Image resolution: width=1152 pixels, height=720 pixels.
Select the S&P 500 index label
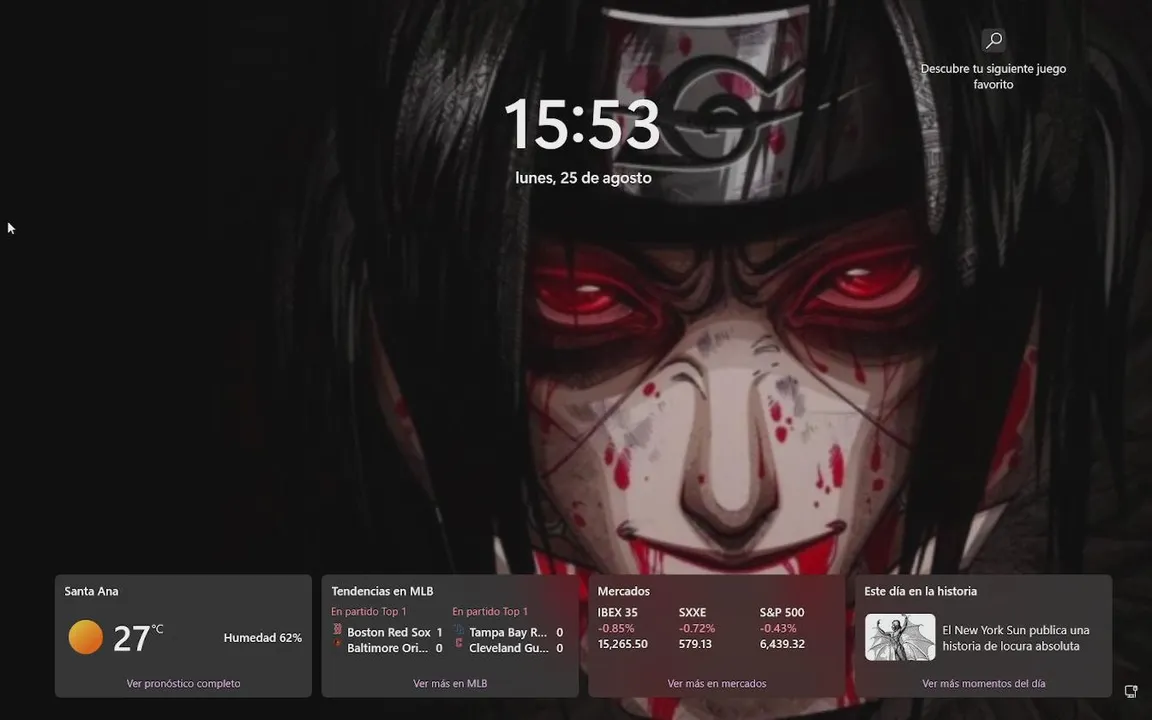coord(782,612)
